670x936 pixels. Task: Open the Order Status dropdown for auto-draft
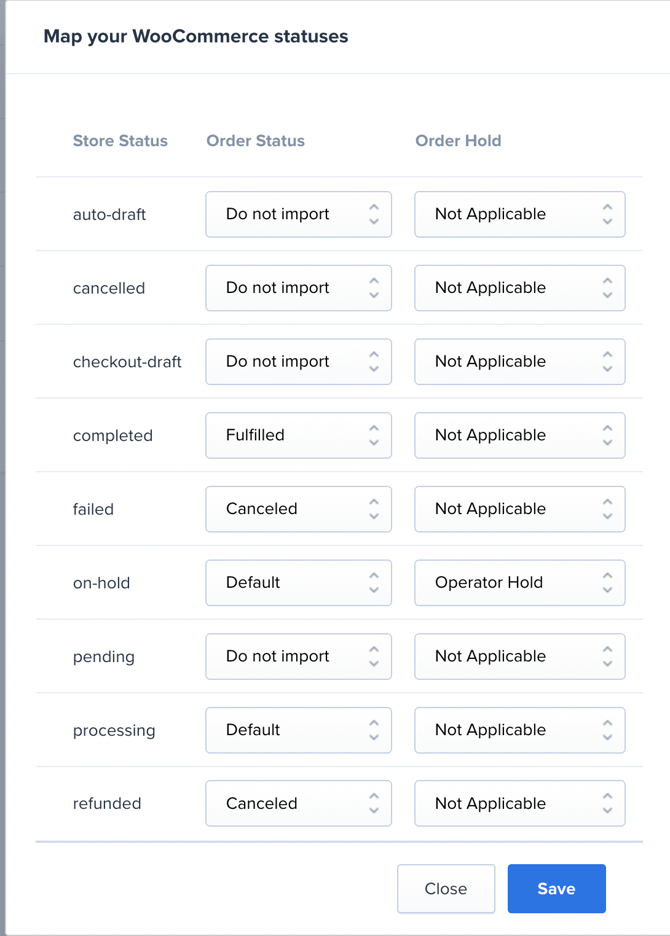click(x=298, y=214)
